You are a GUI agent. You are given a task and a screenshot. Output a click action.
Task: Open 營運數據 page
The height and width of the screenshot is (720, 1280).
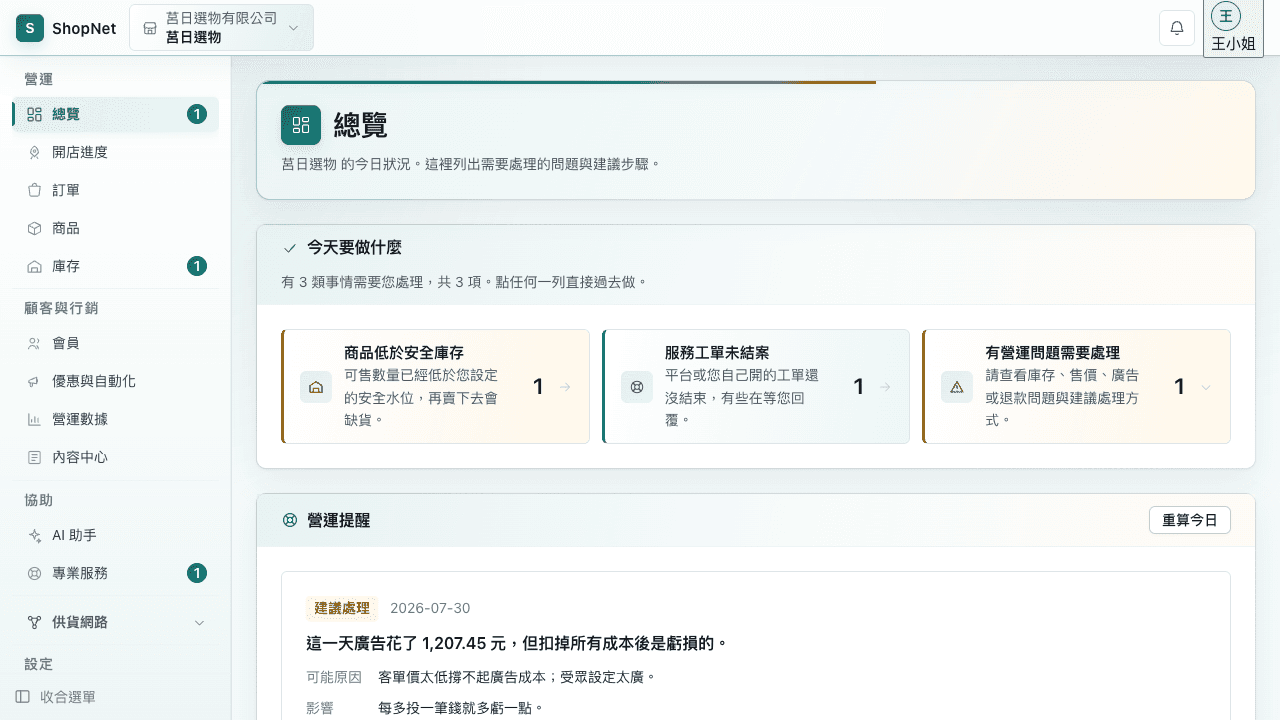115,419
